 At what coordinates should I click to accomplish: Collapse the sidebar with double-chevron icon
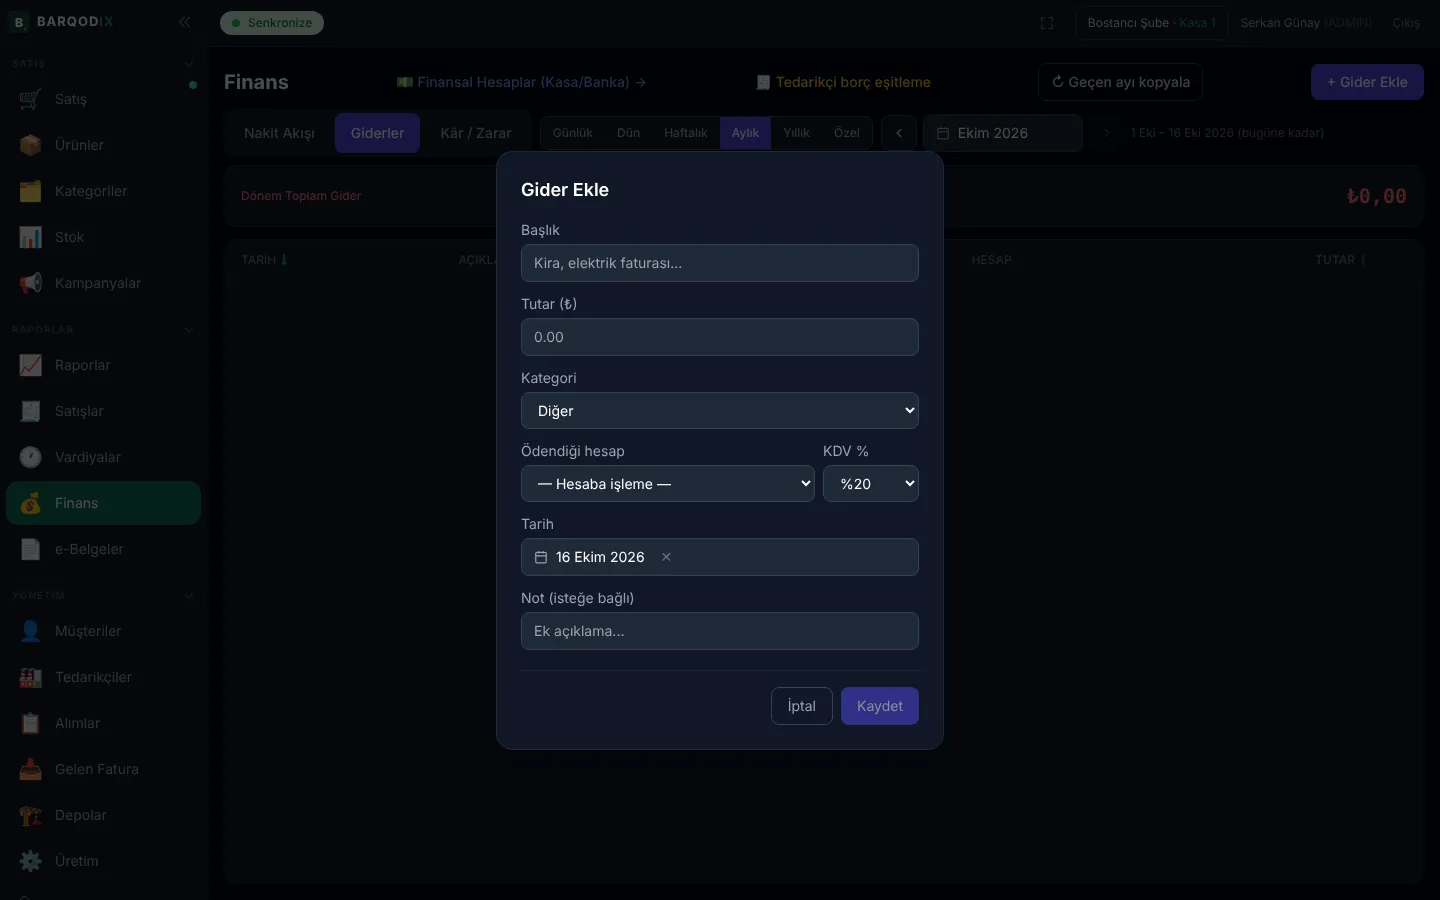tap(184, 22)
